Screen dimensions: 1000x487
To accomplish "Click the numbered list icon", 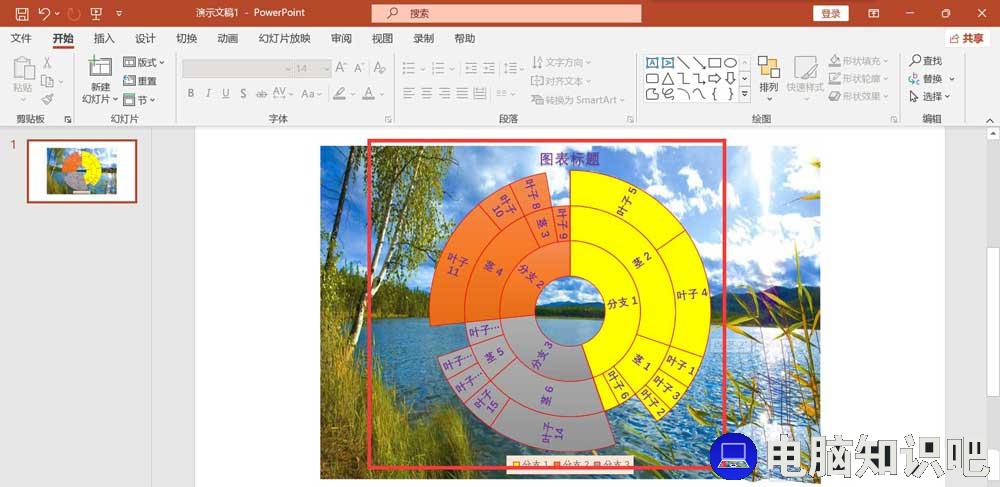I will pyautogui.click(x=438, y=68).
